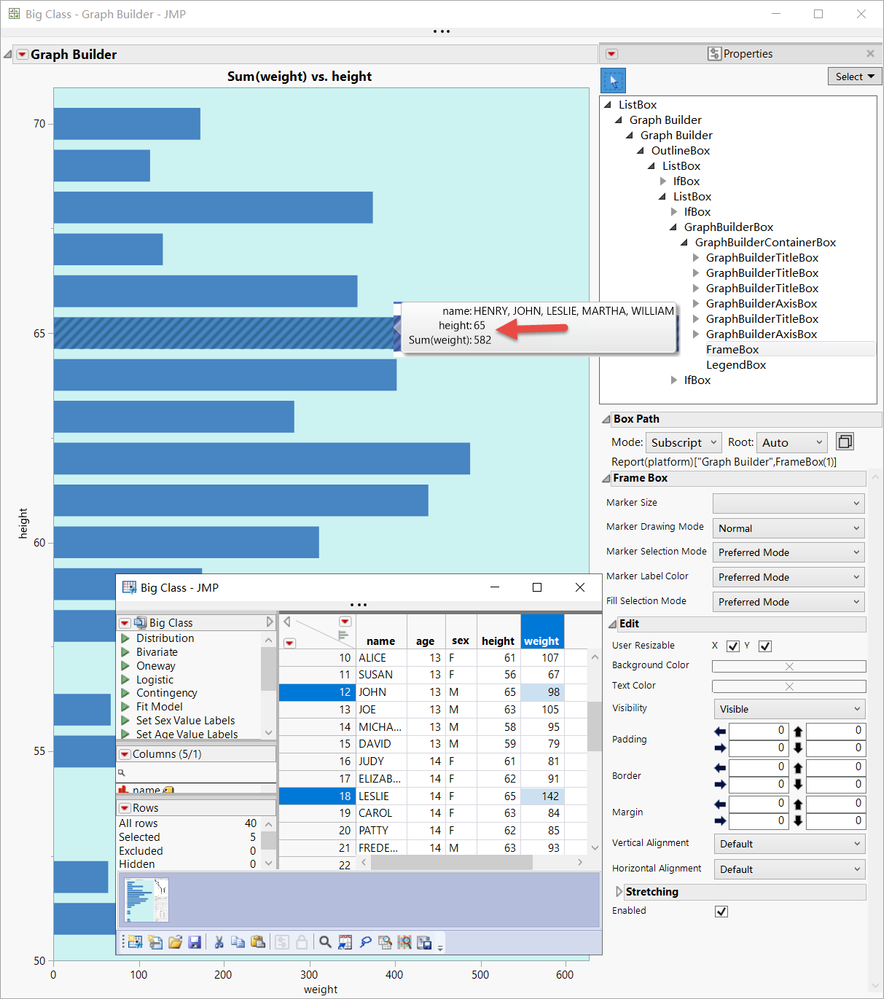
Task: Activate the blue selection arrow tool in Properties
Action: click(613, 81)
